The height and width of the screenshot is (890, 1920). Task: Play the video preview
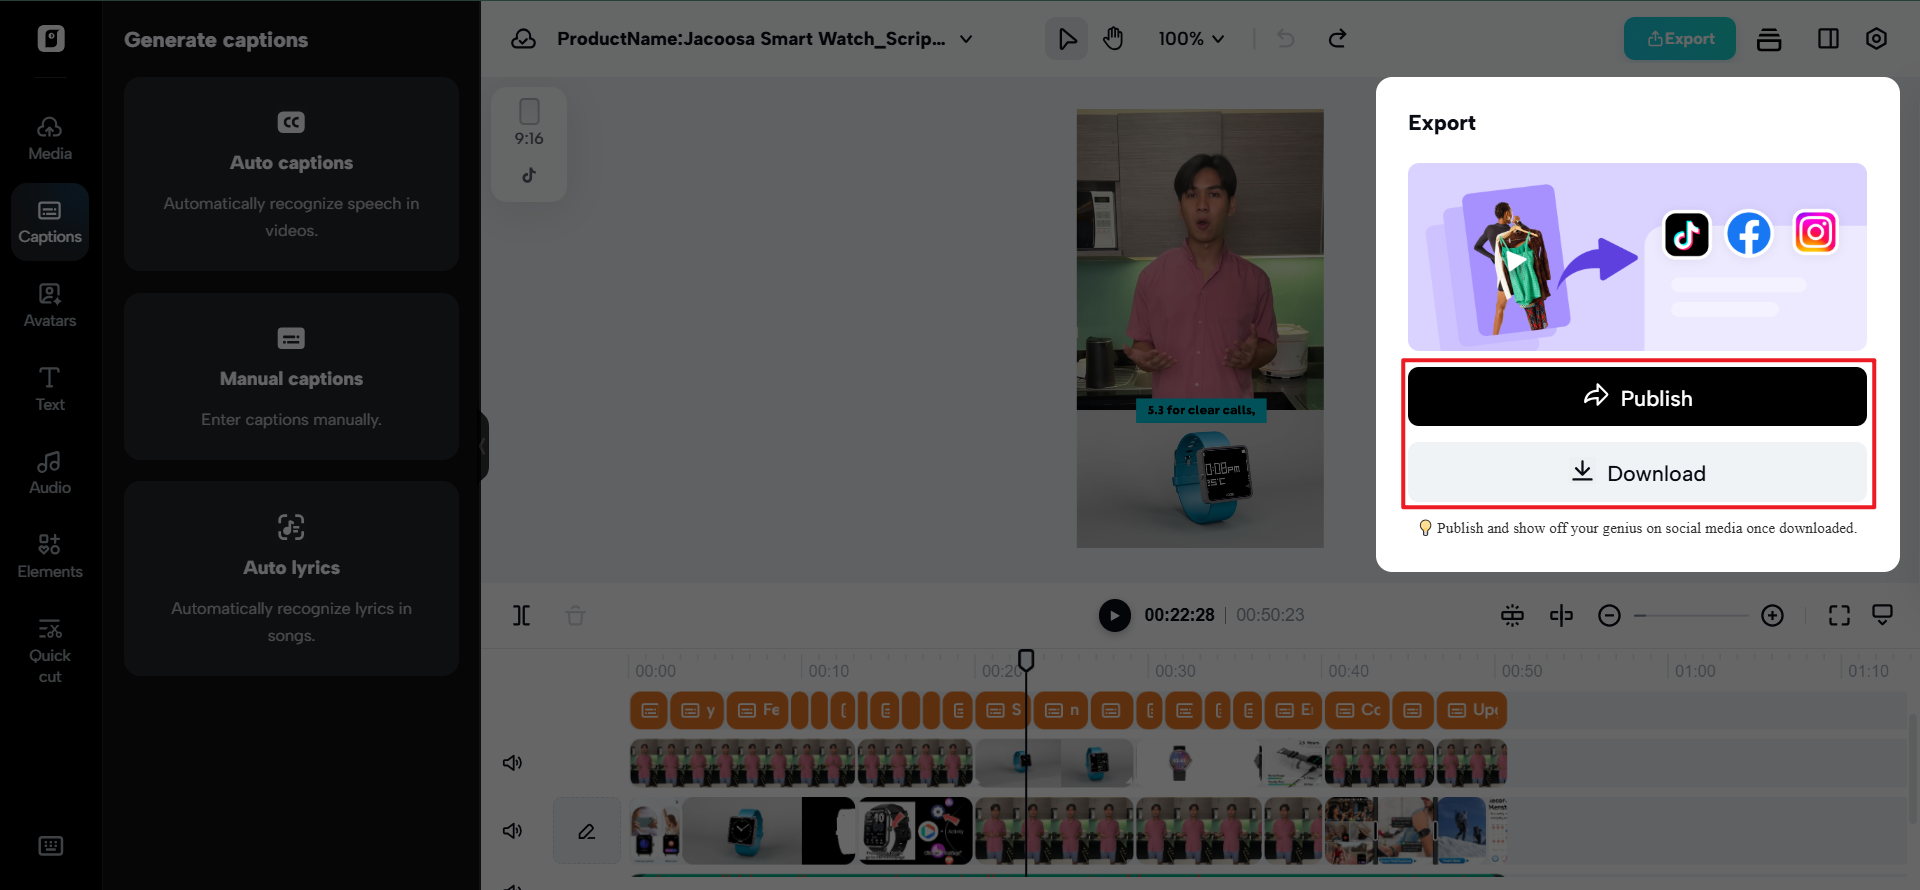(x=1114, y=615)
